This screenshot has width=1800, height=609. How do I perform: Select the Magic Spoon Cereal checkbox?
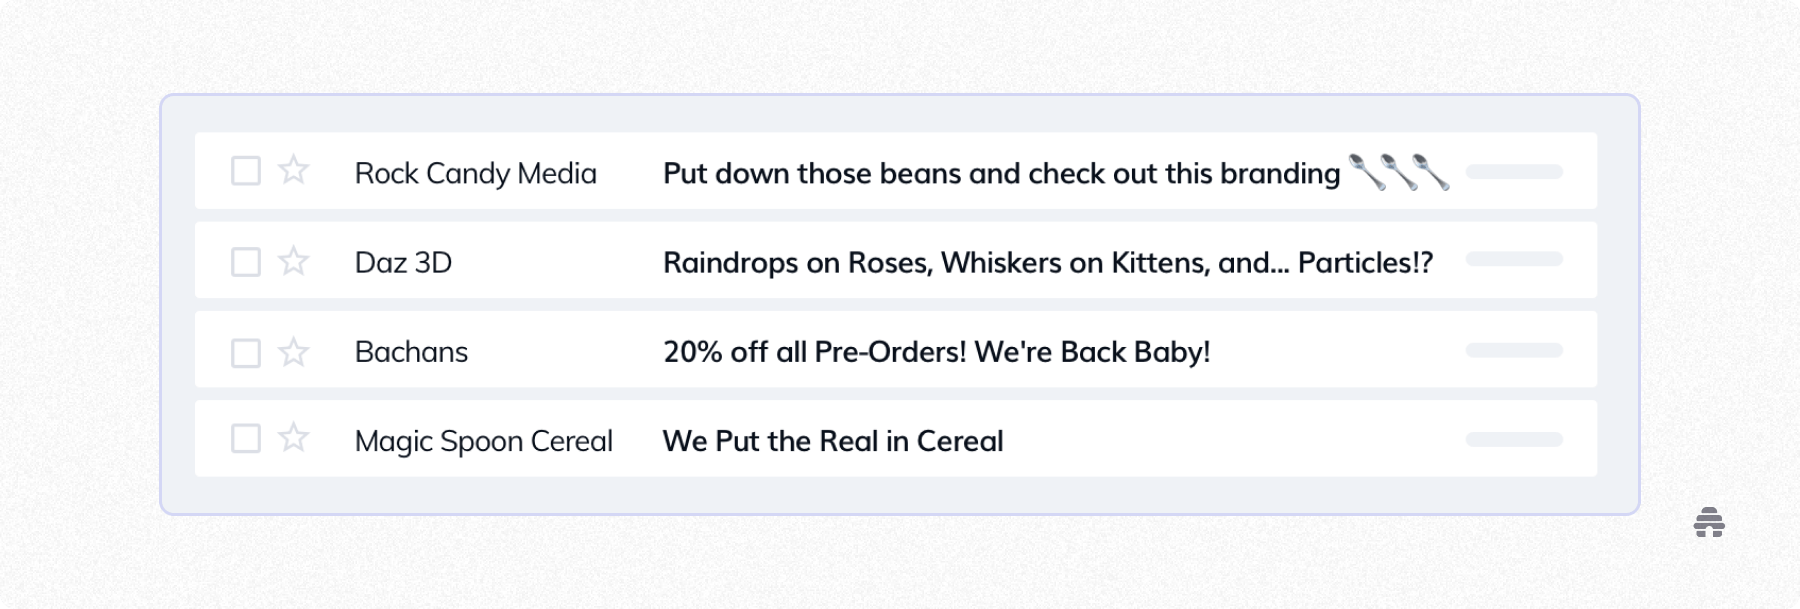pyautogui.click(x=246, y=439)
